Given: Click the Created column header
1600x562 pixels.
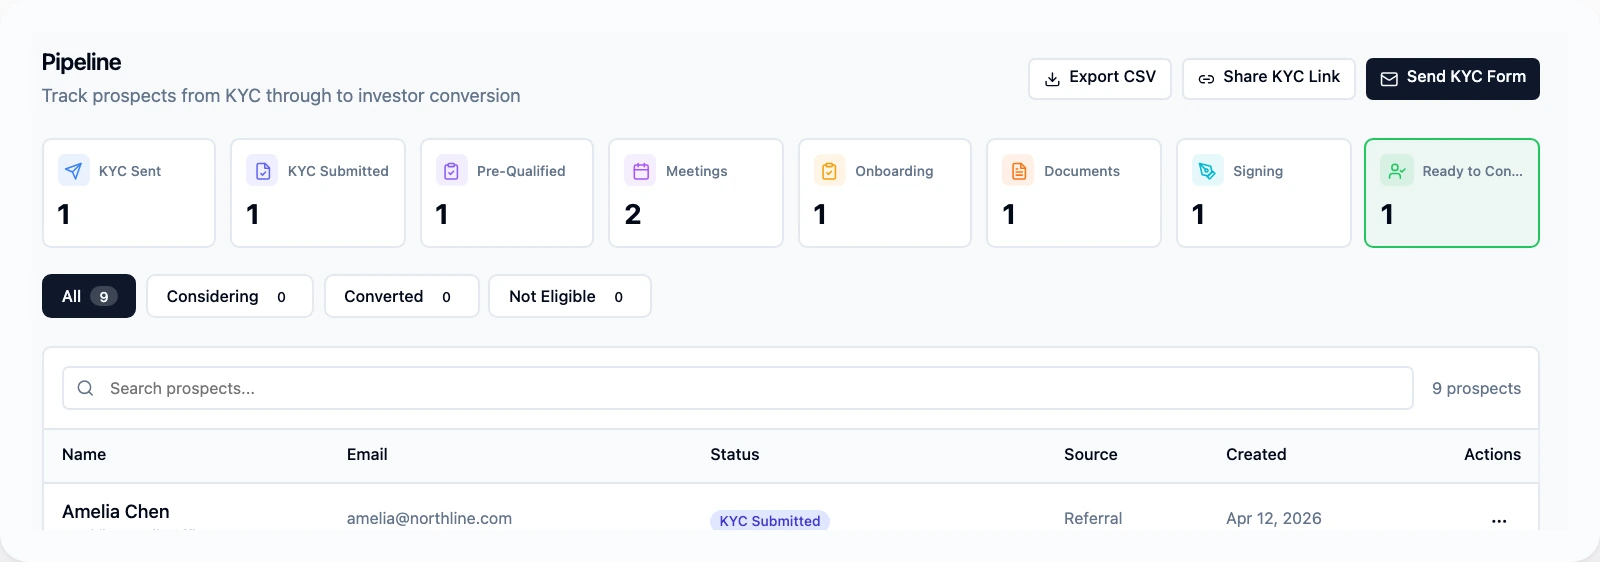Looking at the screenshot, I should click(1256, 454).
